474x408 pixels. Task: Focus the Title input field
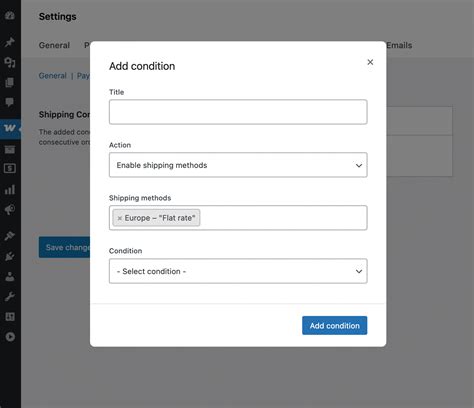tap(238, 112)
